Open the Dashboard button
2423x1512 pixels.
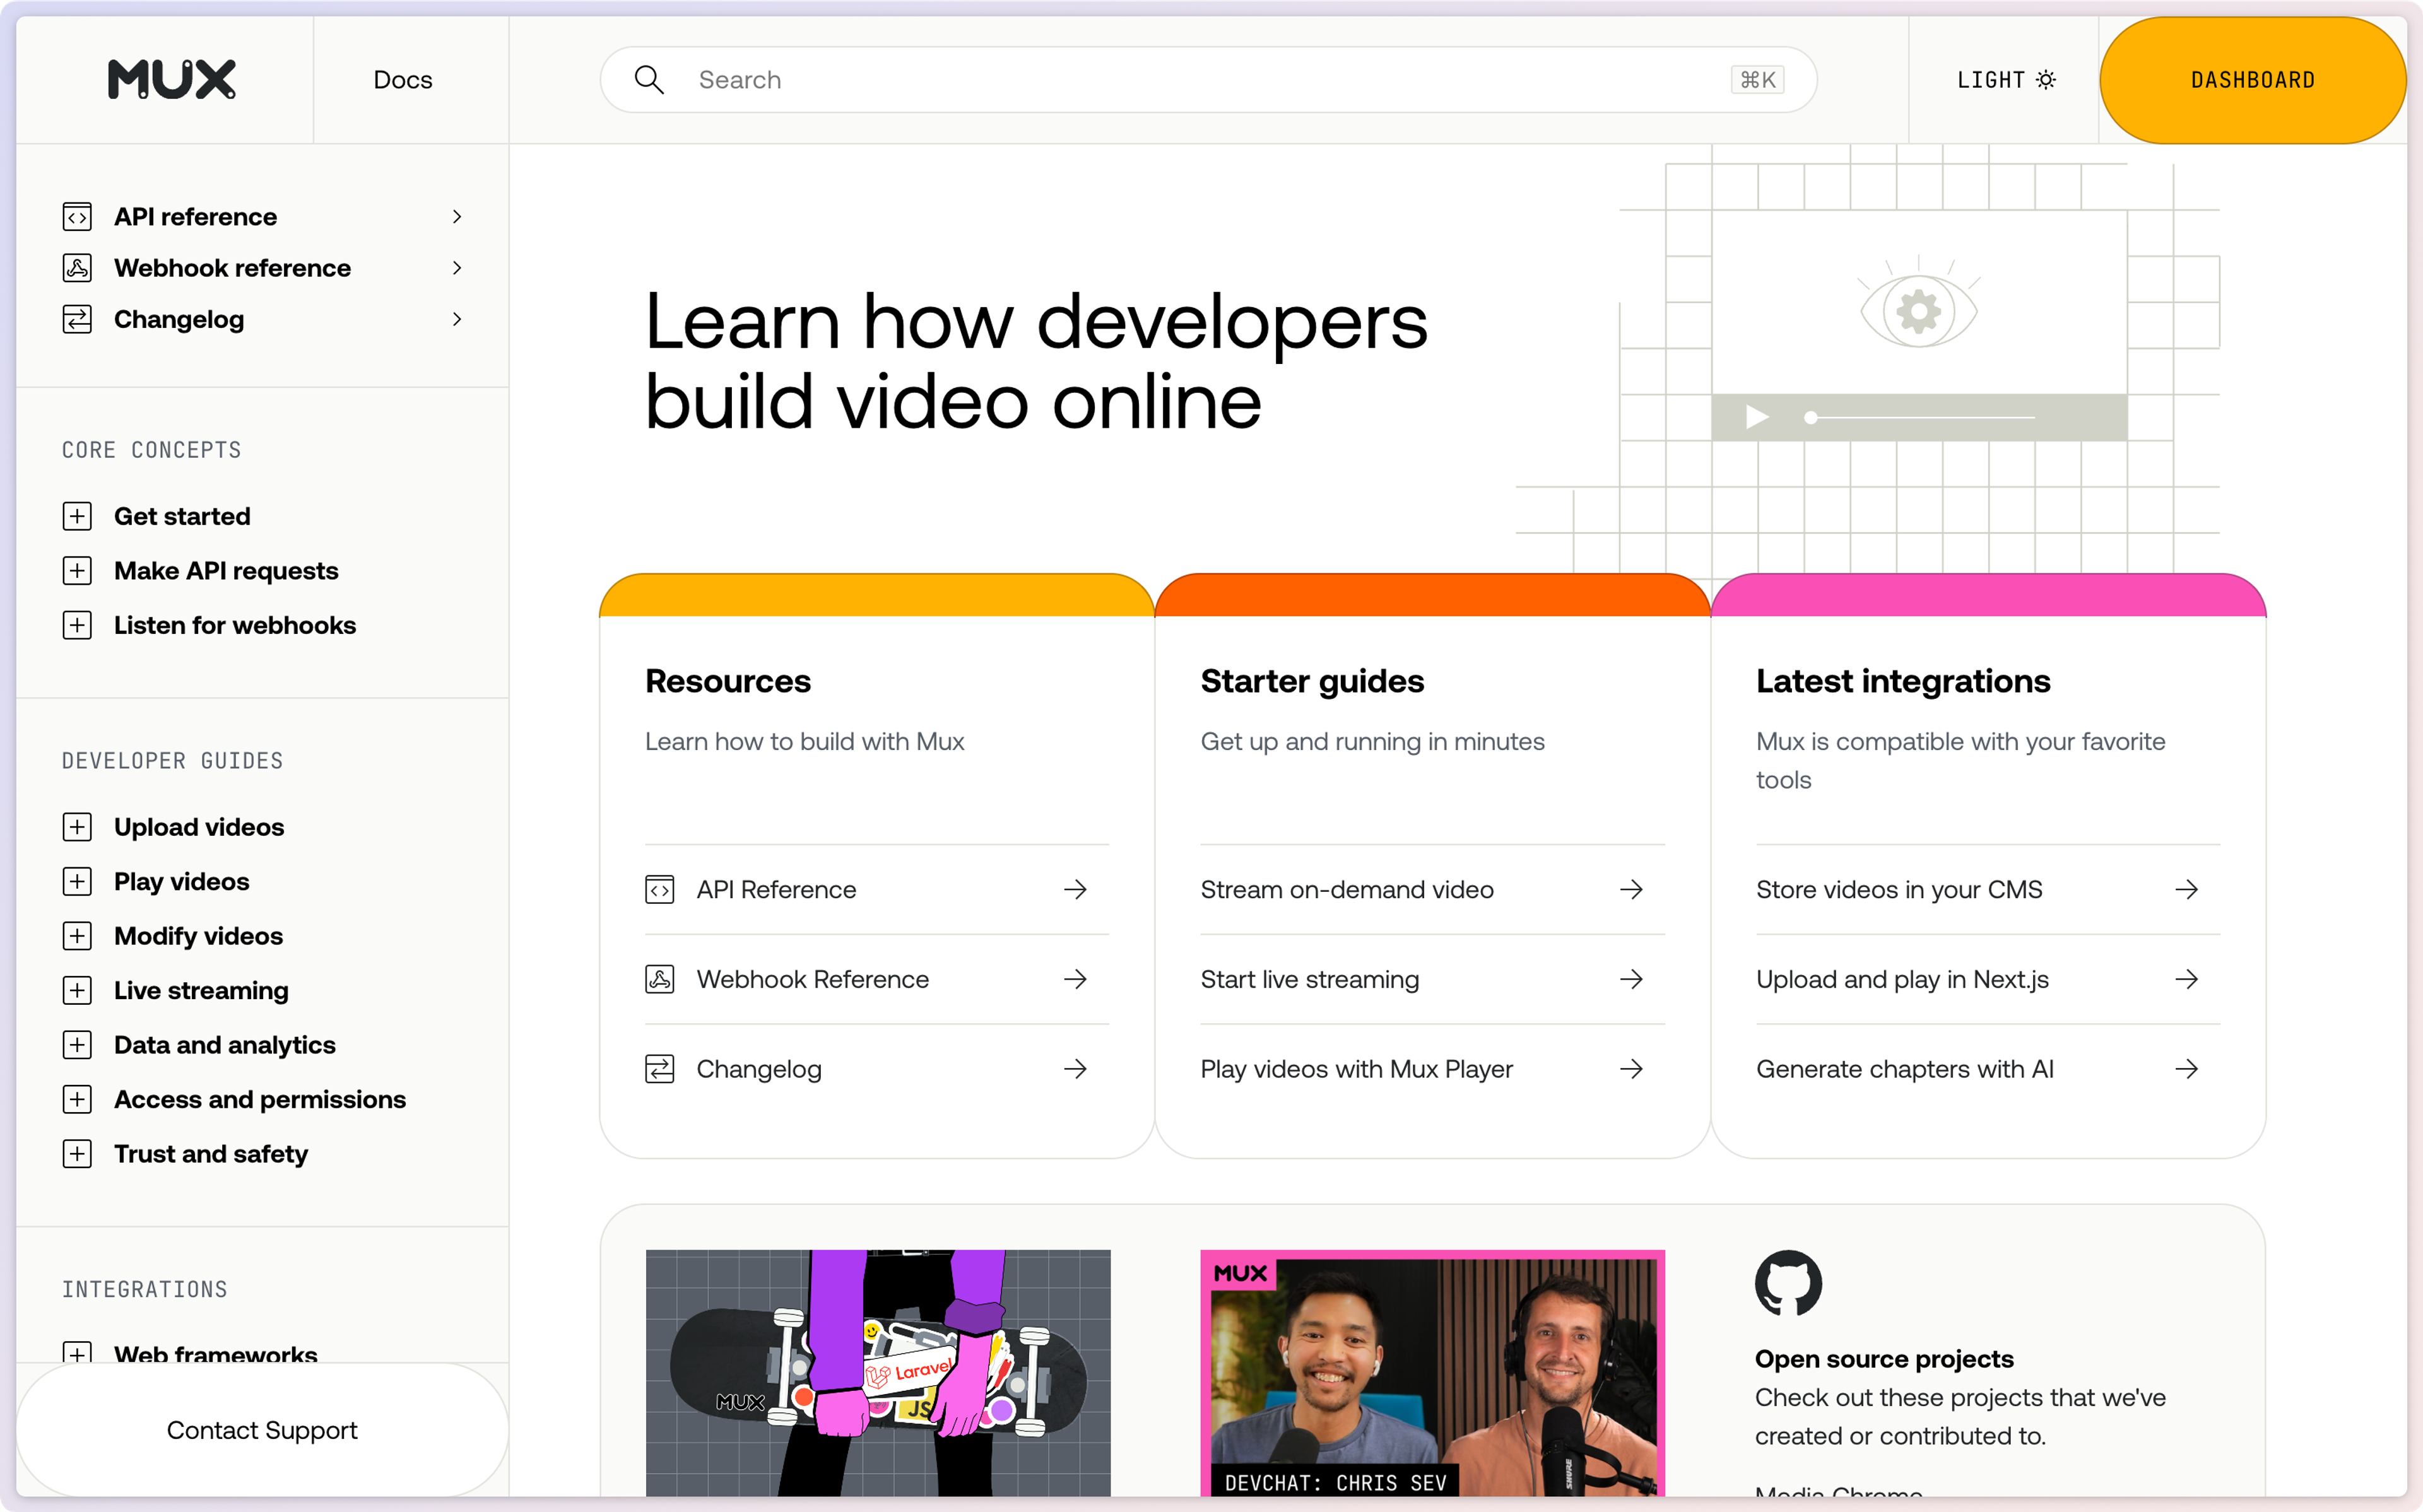2252,78
